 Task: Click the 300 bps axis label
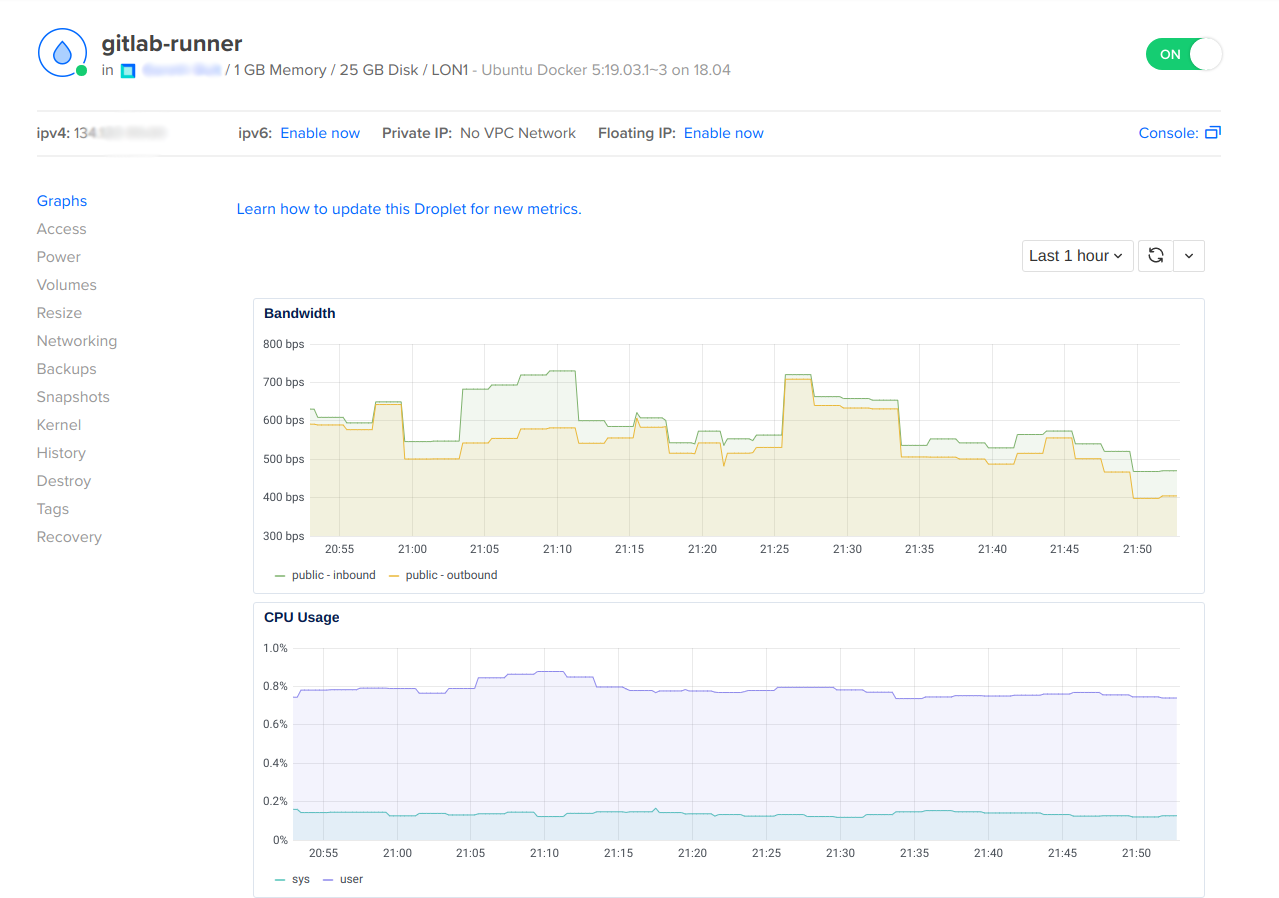(284, 536)
